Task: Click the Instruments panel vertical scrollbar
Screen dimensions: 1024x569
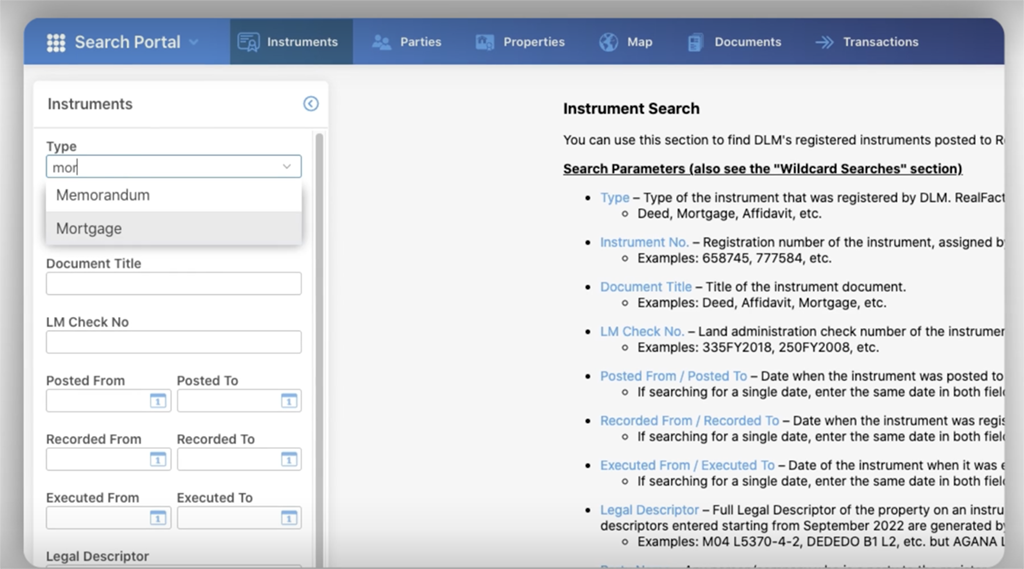Action: [x=319, y=300]
